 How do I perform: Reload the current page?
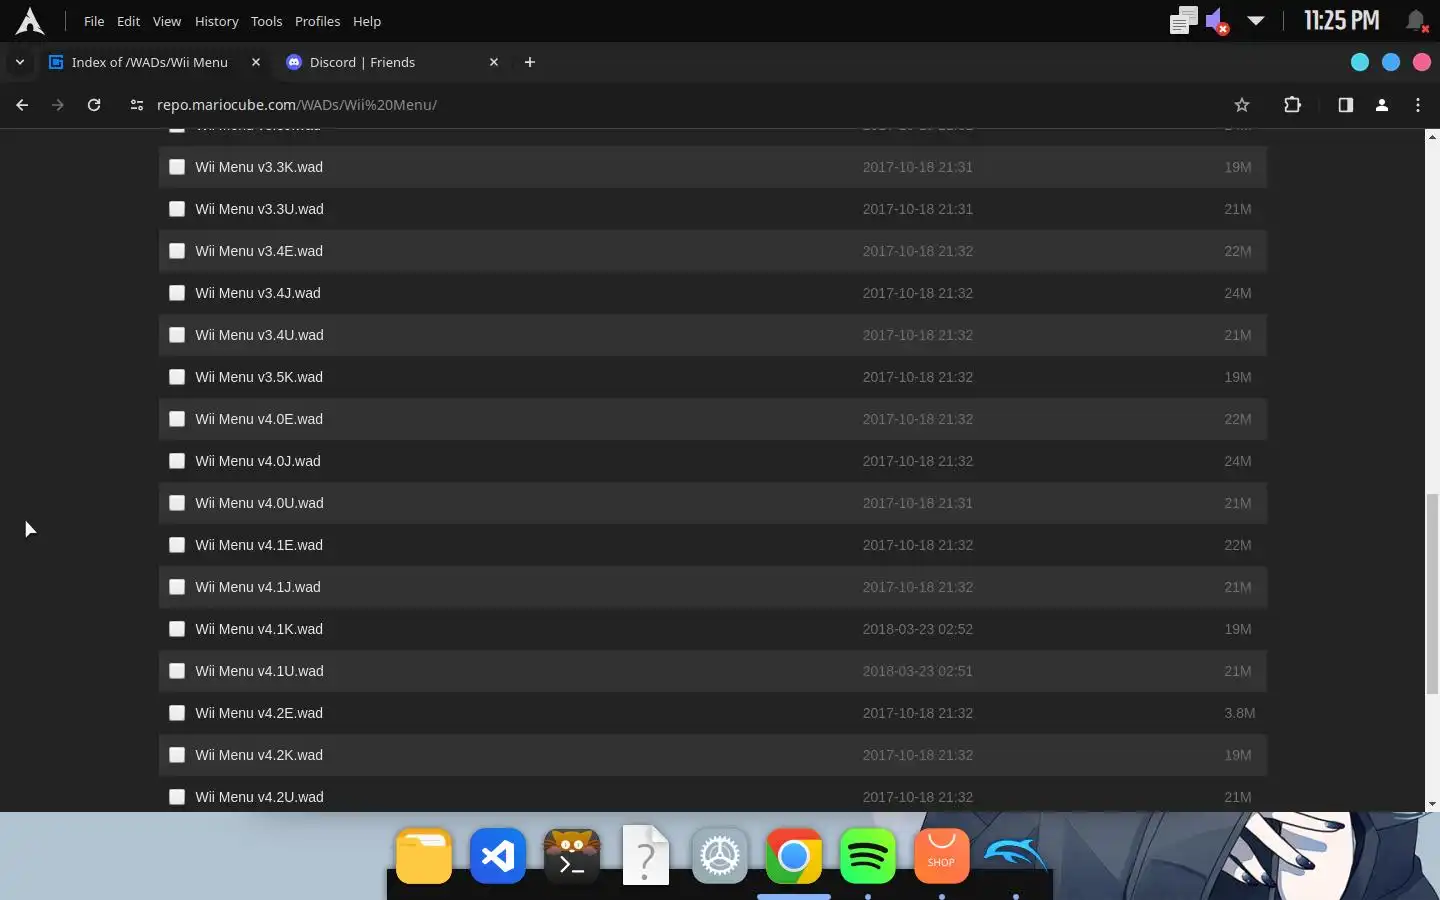pyautogui.click(x=94, y=105)
